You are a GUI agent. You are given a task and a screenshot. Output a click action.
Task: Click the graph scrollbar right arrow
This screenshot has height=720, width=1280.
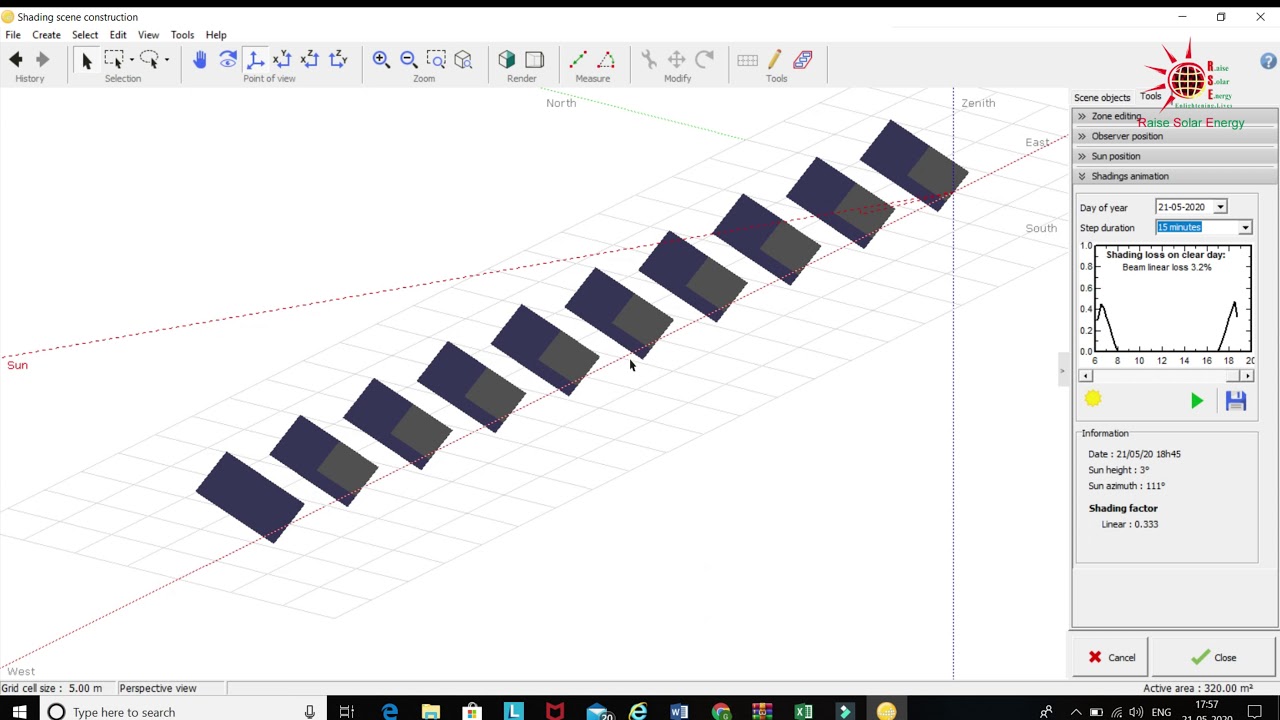pyautogui.click(x=1247, y=376)
